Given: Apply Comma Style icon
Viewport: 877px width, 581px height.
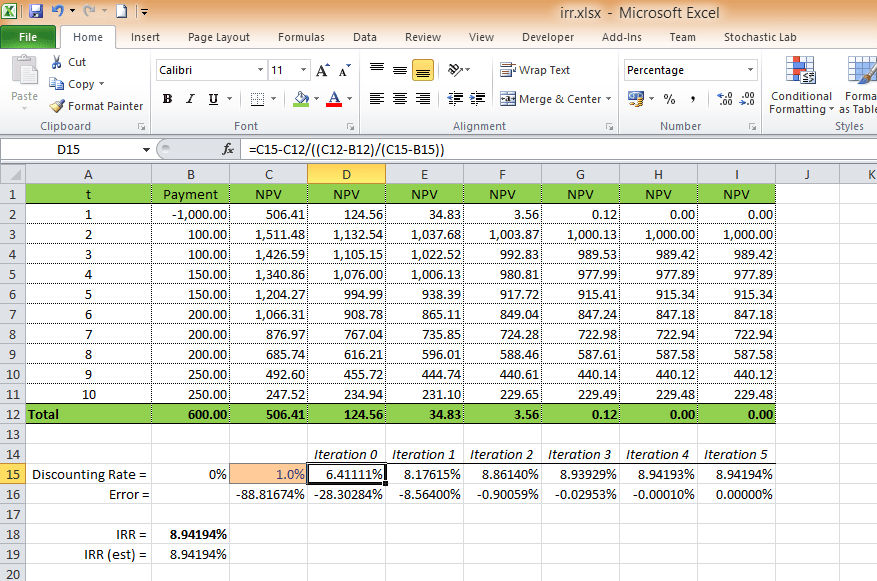Looking at the screenshot, I should coord(693,99).
